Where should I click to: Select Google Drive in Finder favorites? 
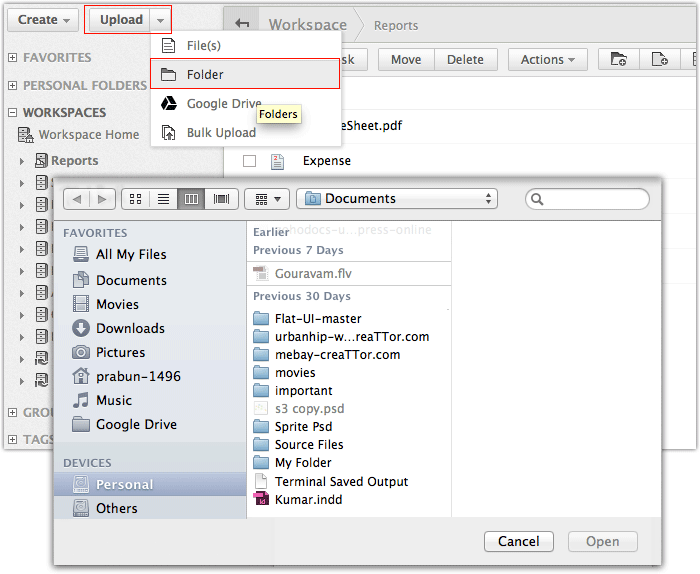tap(136, 424)
